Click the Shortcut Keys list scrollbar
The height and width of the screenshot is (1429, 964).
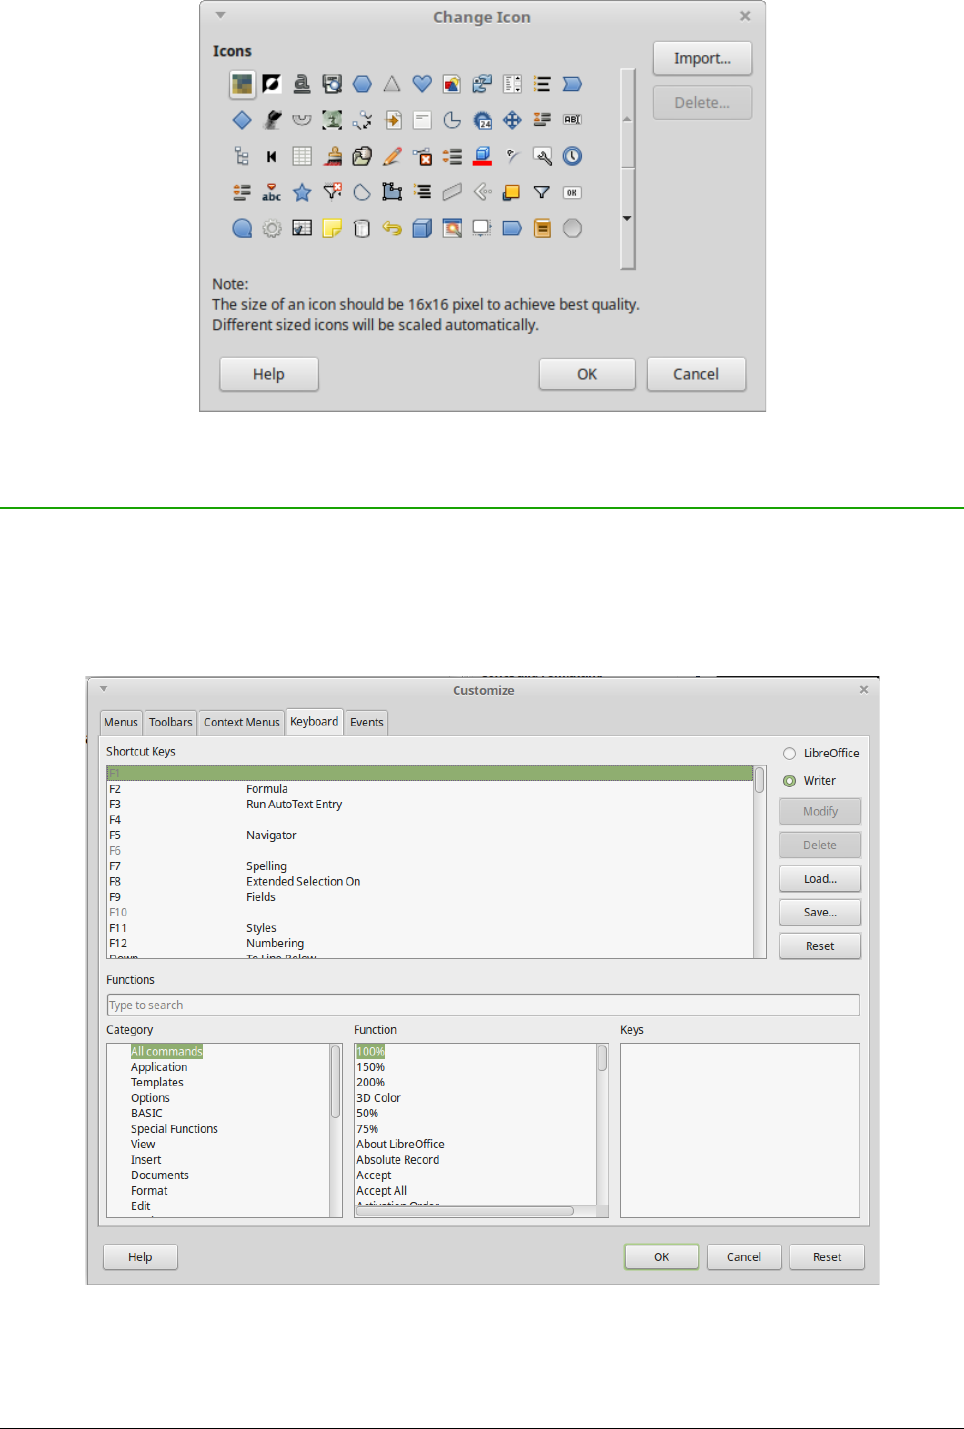coord(760,862)
